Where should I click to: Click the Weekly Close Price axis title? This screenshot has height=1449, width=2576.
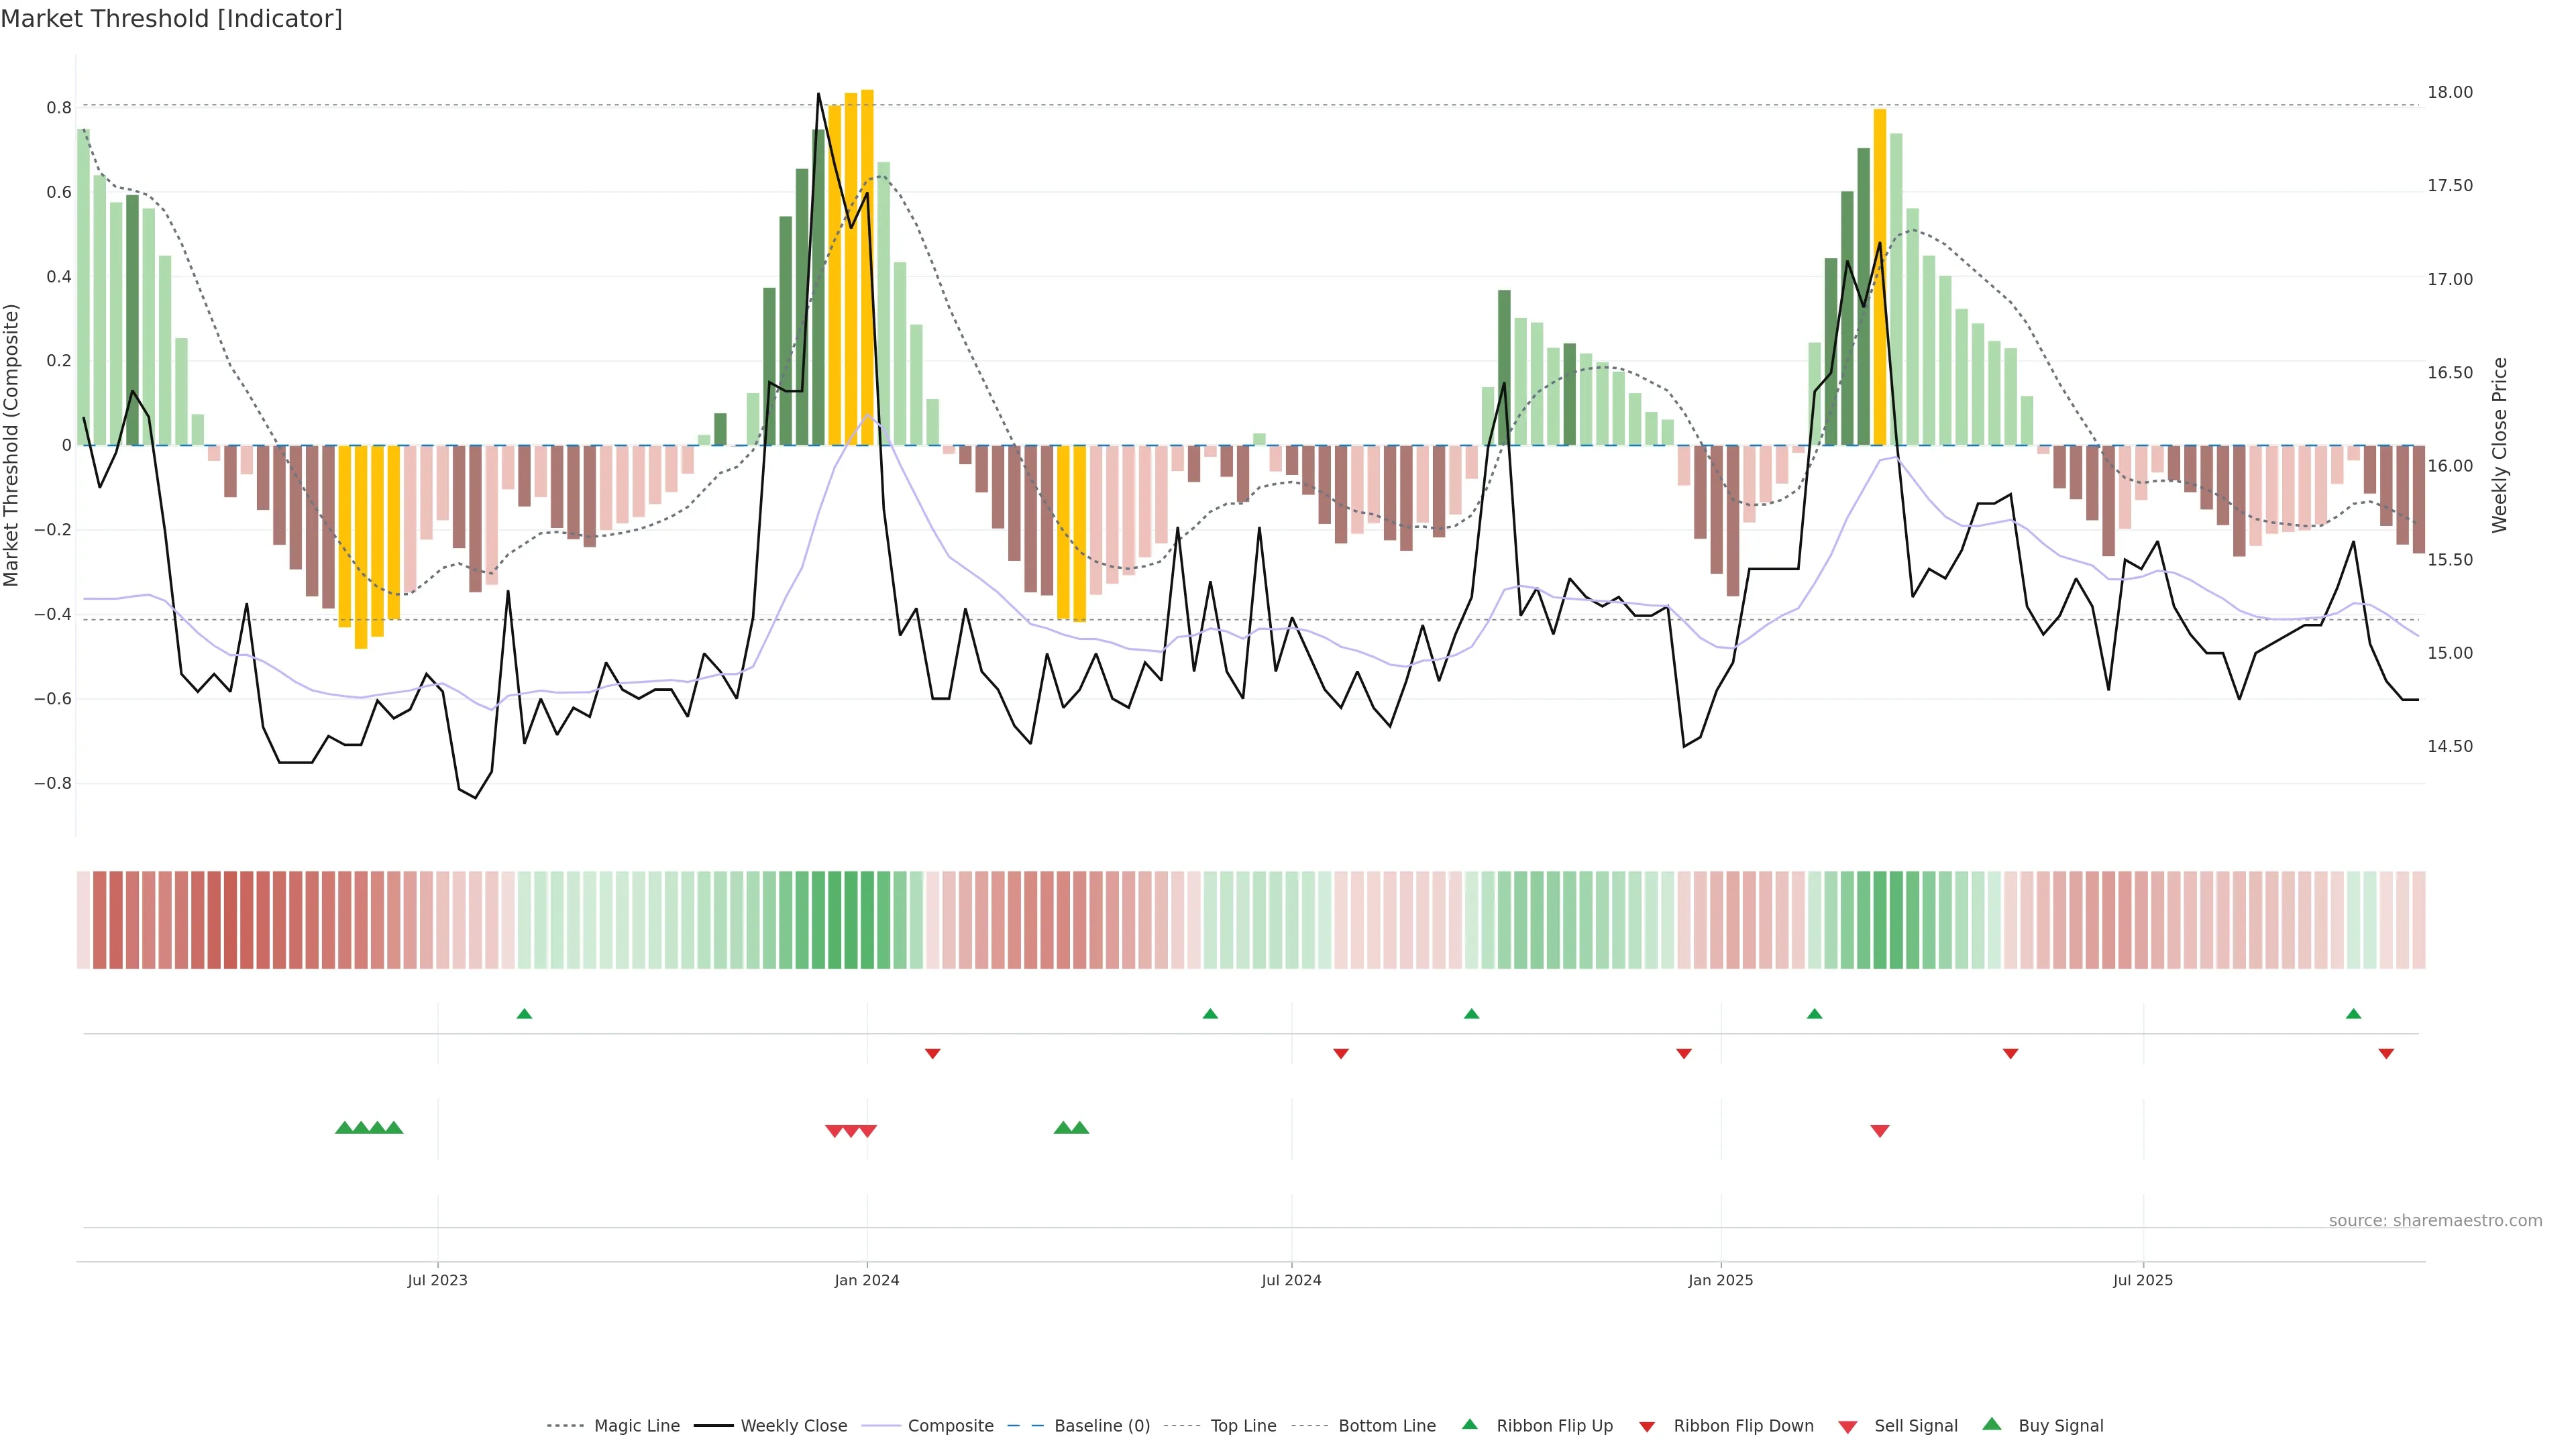click(2499, 445)
